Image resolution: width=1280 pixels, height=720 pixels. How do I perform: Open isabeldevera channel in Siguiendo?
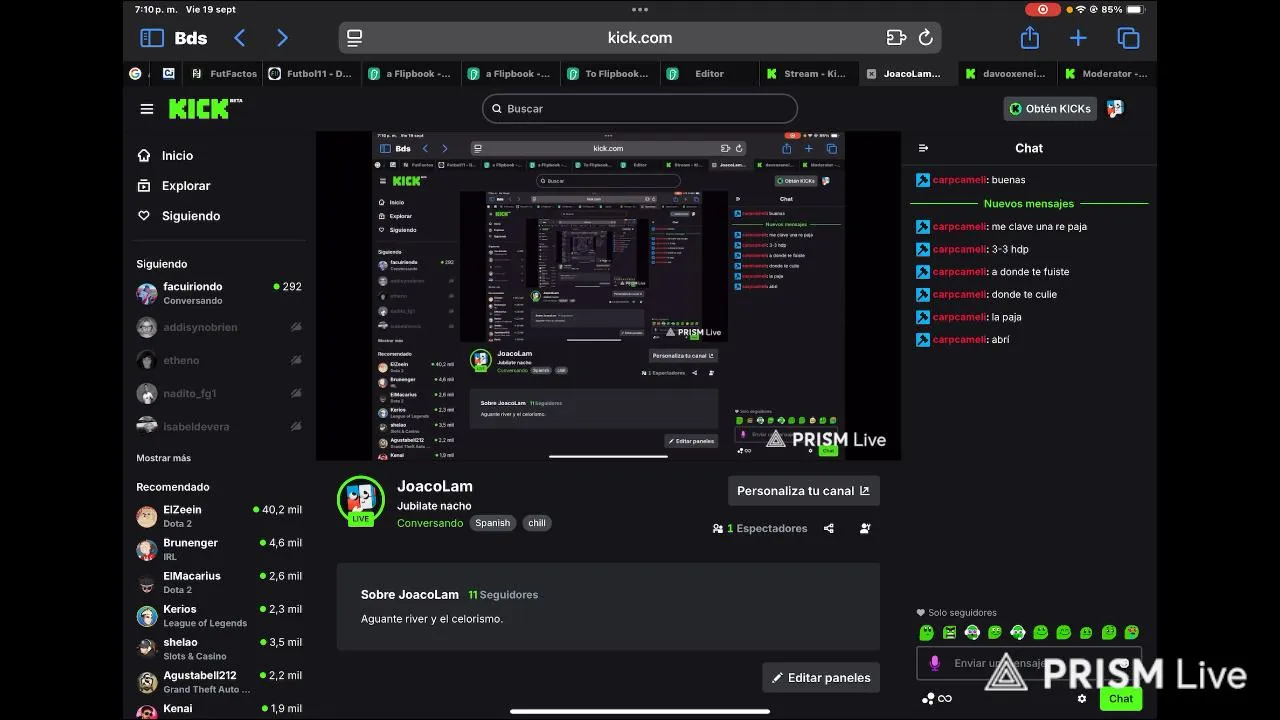(x=219, y=426)
